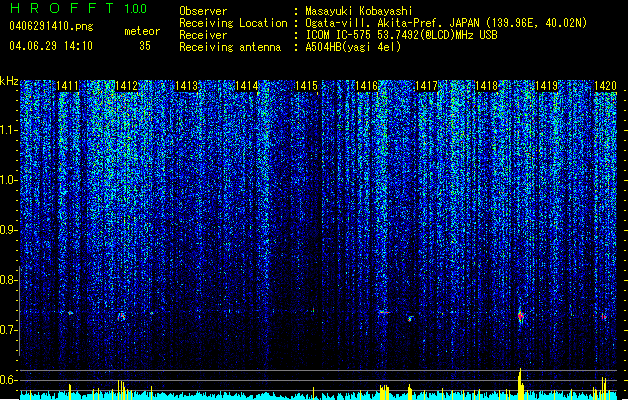Click the 1.1 kHz axis label

(8, 130)
